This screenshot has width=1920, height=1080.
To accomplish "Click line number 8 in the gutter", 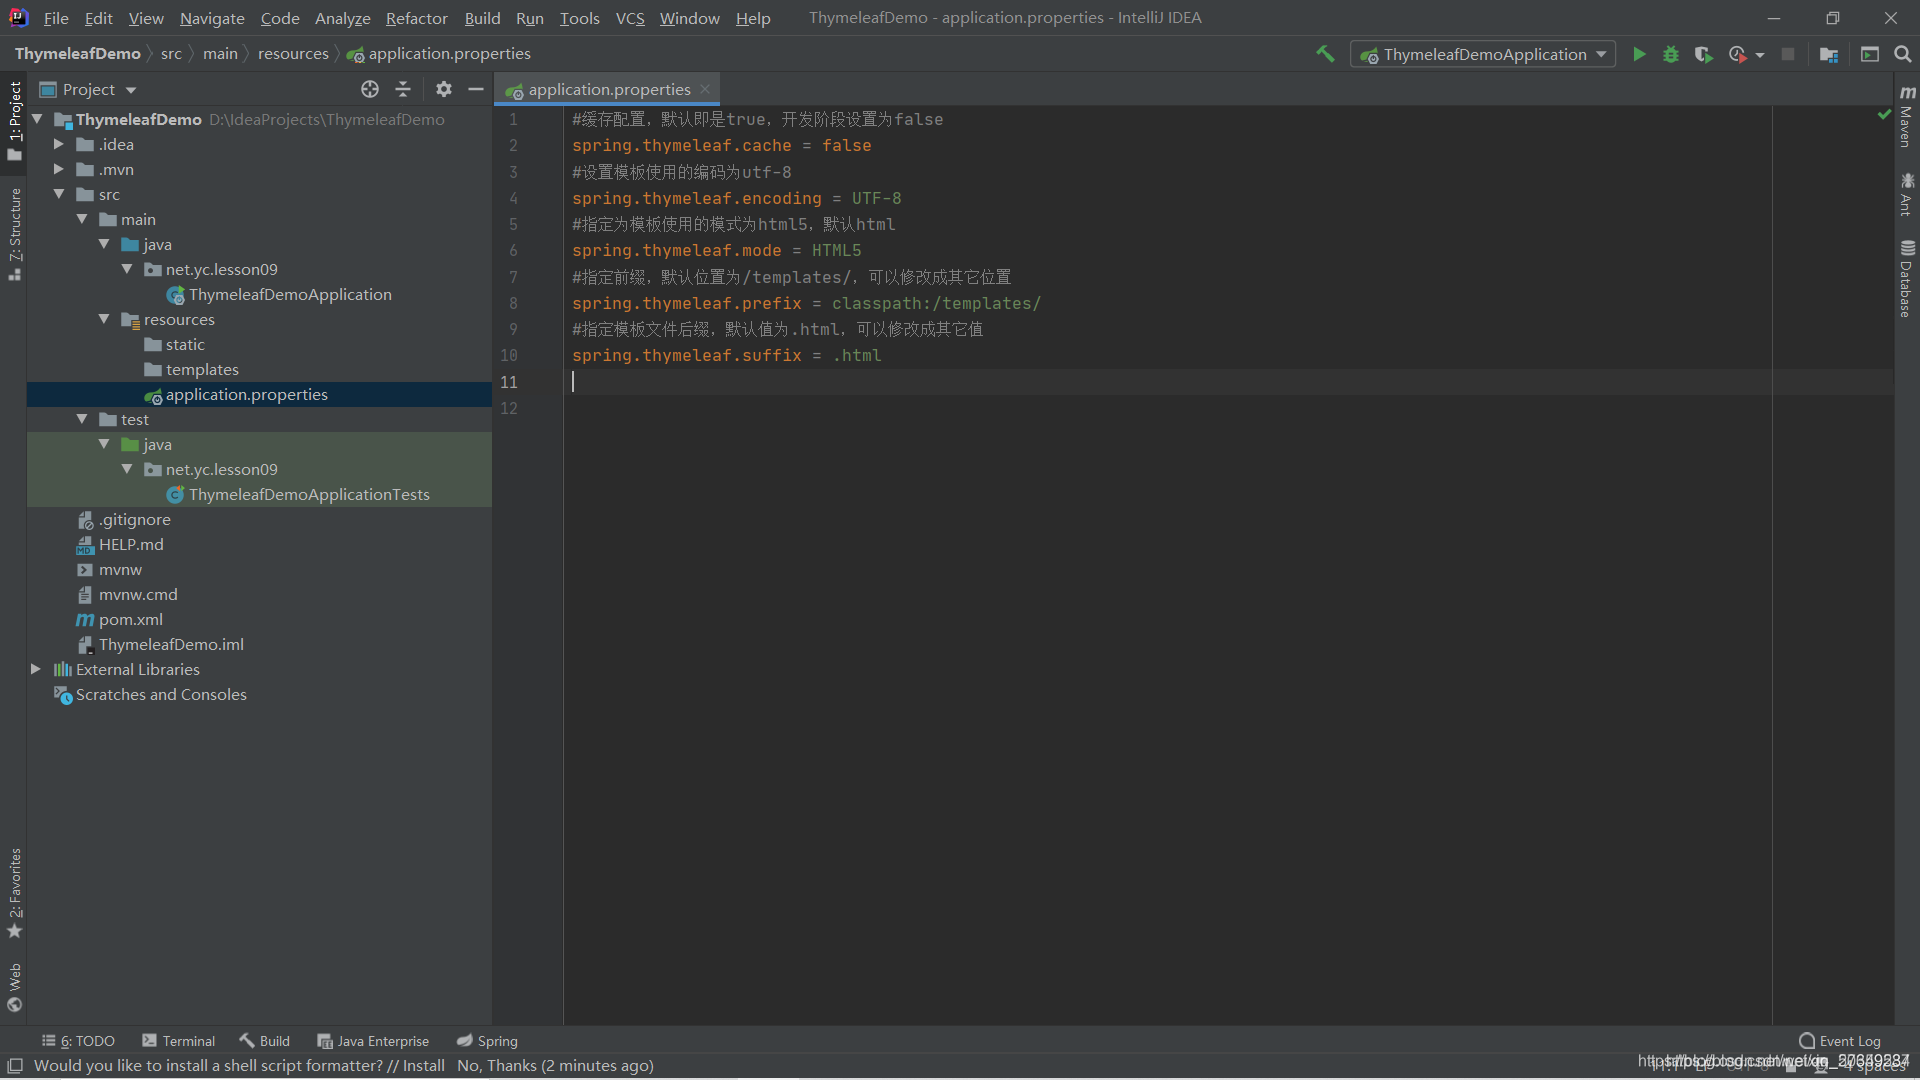I will tap(513, 303).
